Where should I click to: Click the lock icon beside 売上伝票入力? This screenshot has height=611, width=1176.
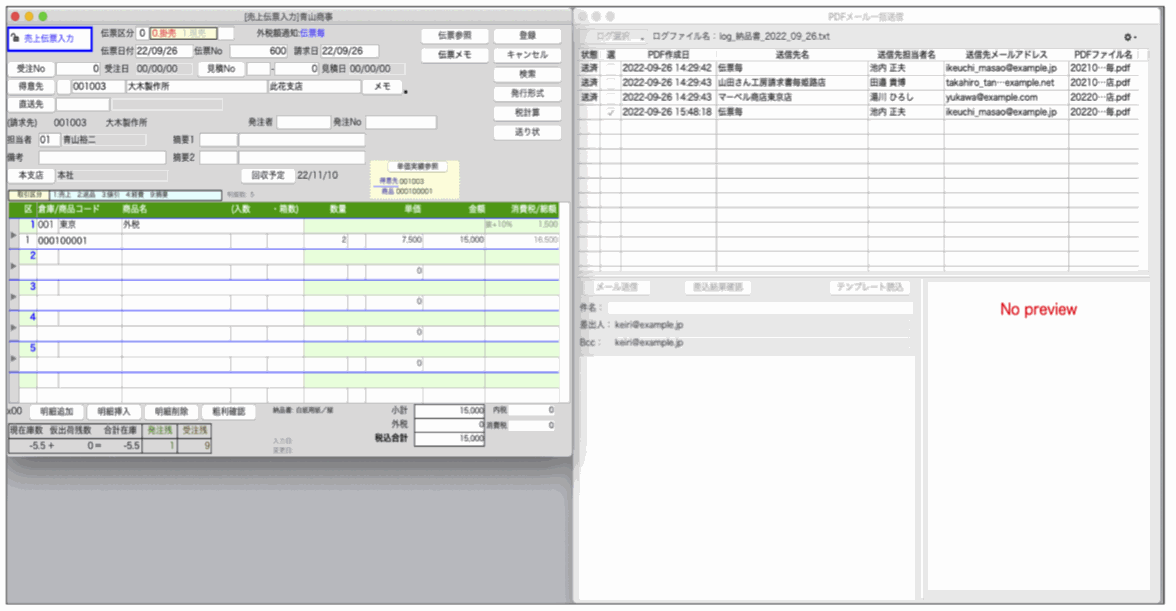point(14,38)
